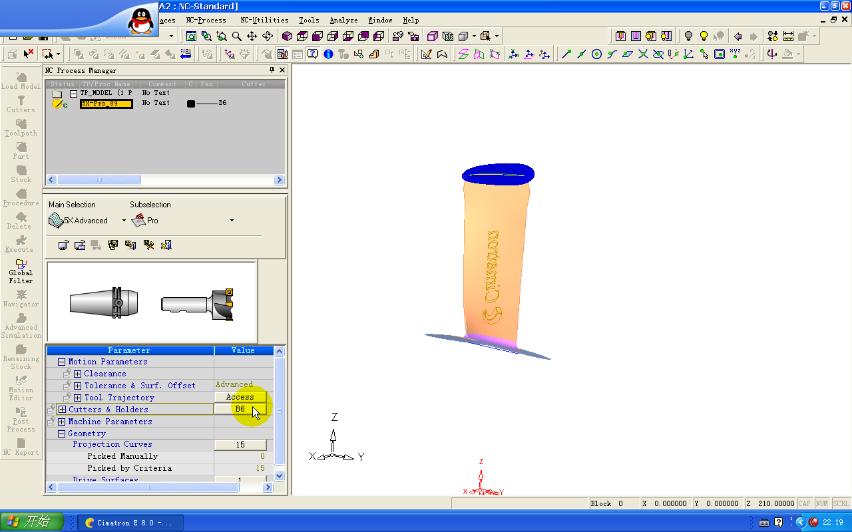The width and height of the screenshot is (852, 532).
Task: Open the Analyze menu
Action: [x=343, y=20]
